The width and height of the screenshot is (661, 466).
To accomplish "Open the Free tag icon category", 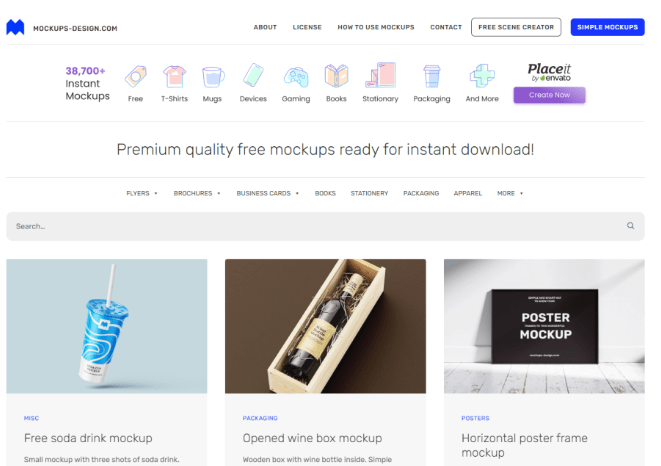I will coord(135,76).
